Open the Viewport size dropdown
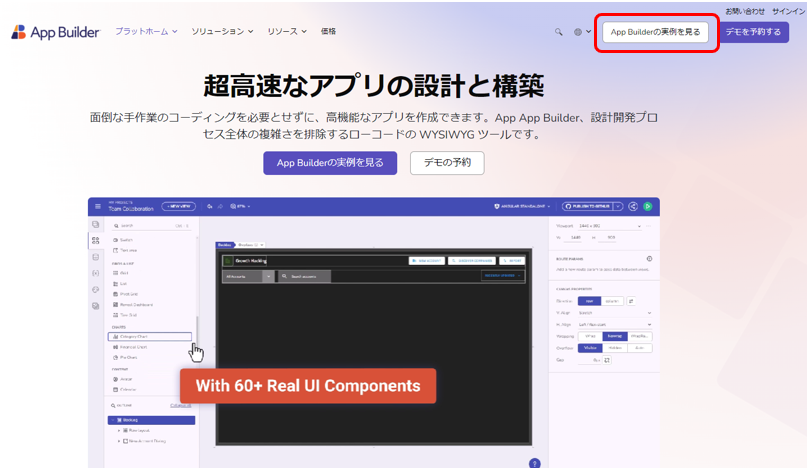Screen dimensions: 807x468 tap(609, 226)
